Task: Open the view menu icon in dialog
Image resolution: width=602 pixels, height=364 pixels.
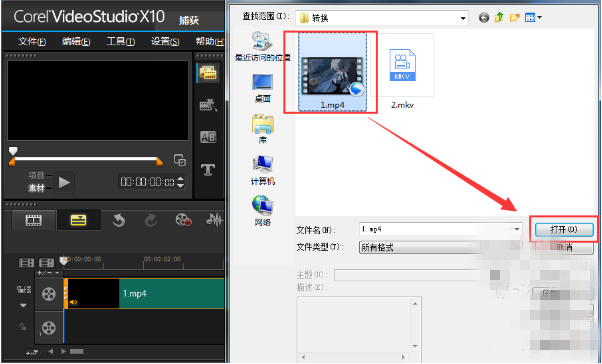Action: point(533,17)
